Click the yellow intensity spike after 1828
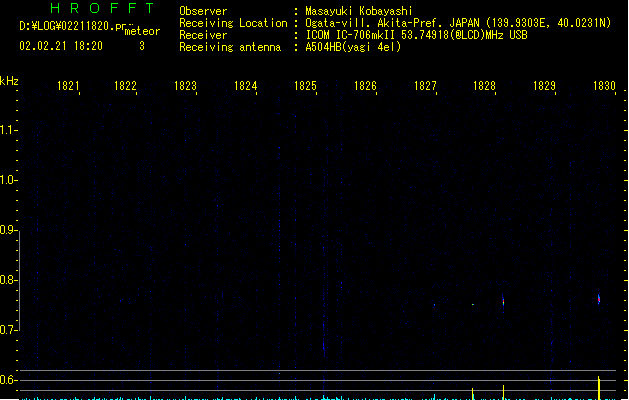This screenshot has height=400, width=629. click(503, 392)
